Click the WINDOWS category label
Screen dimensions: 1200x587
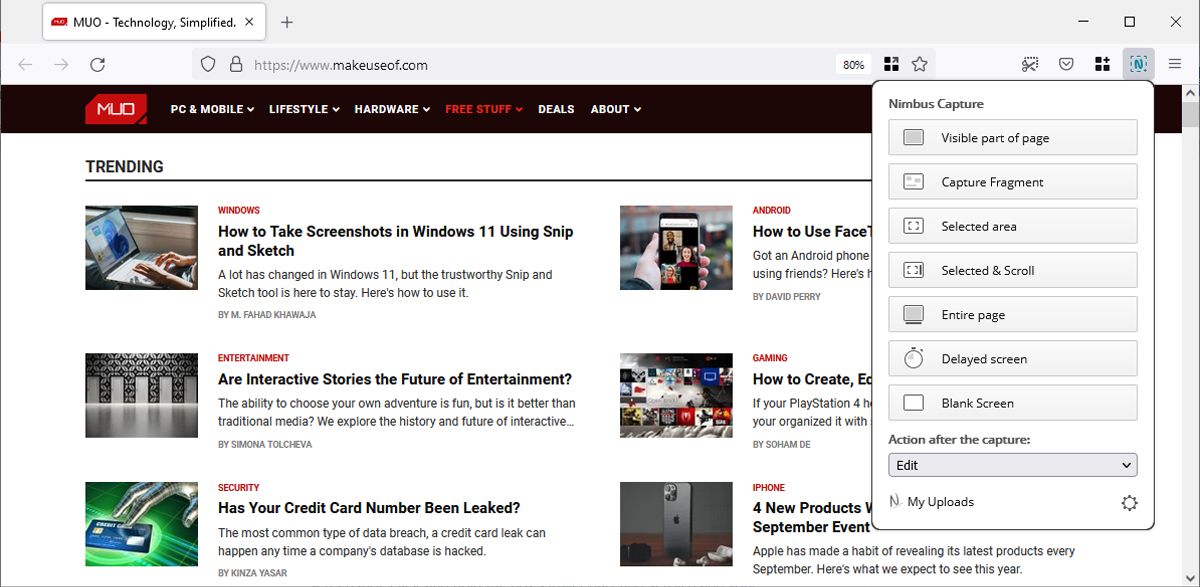point(239,210)
